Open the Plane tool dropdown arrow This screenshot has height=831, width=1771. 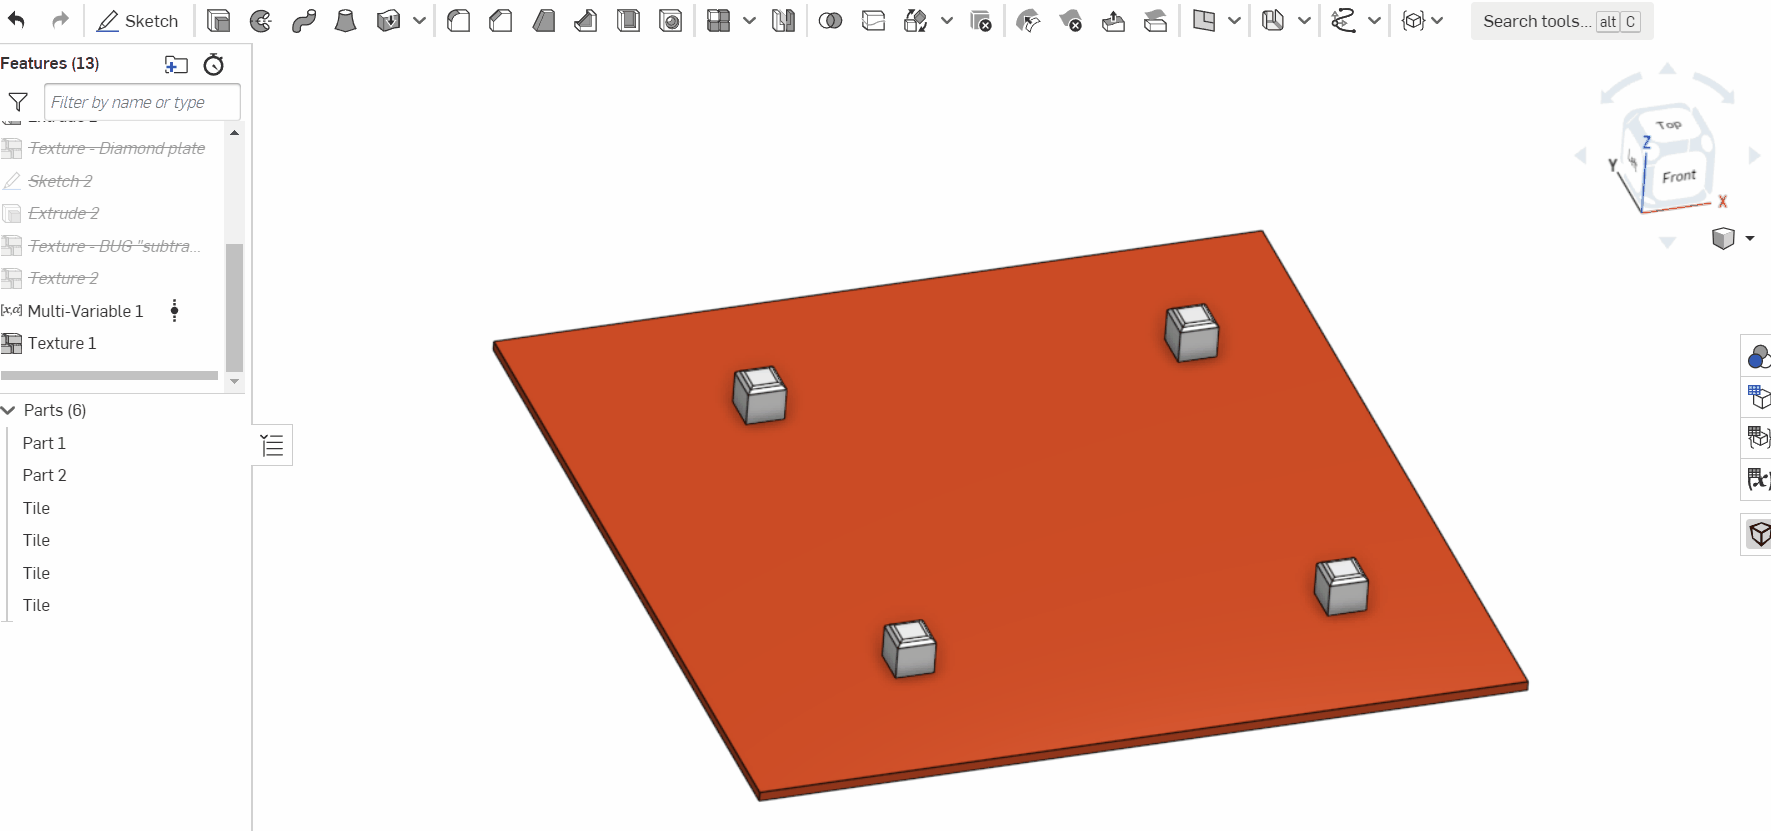(x=1235, y=21)
